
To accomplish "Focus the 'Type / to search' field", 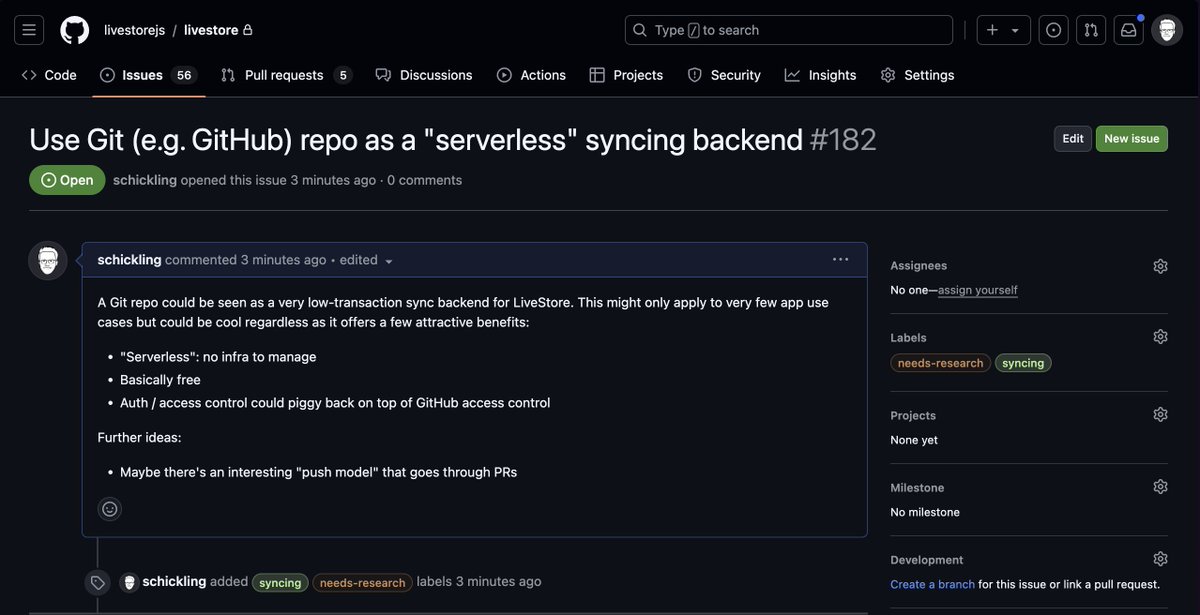I will (789, 30).
